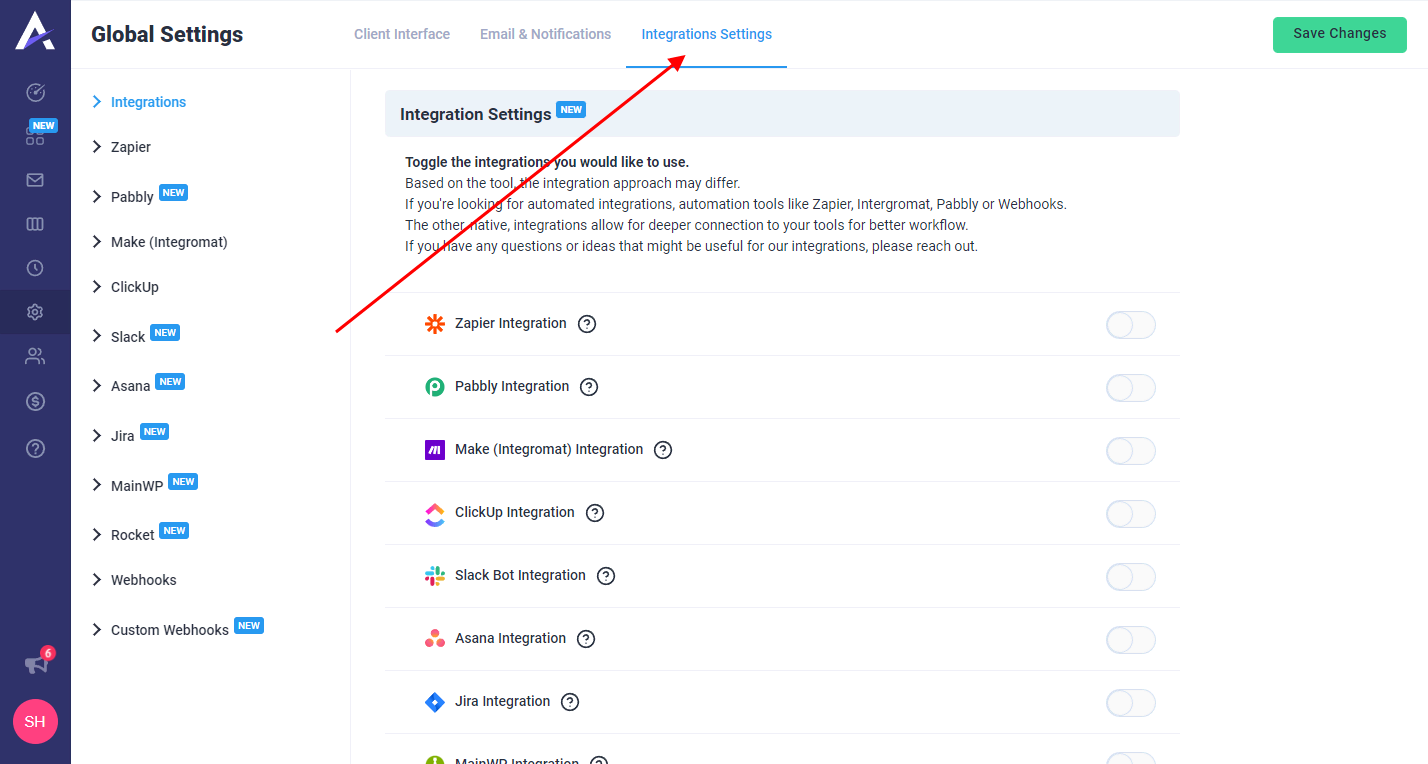This screenshot has width=1428, height=764.
Task: Click help icon next to Zapier Integration
Action: [x=587, y=324]
